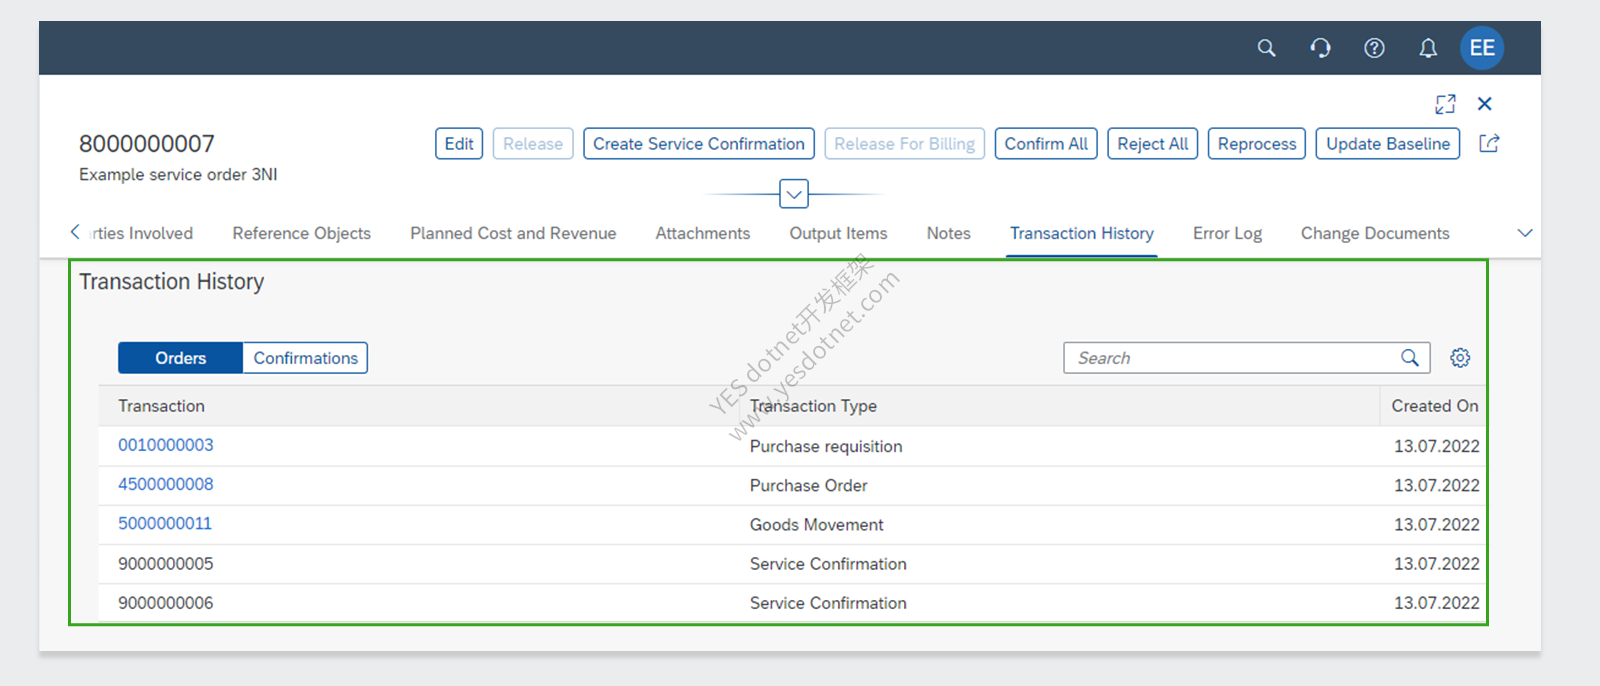Screen dimensions: 1600x686
Task: Click the 13.07.2022 date in Goods Movement row
Action: [x=1437, y=524]
